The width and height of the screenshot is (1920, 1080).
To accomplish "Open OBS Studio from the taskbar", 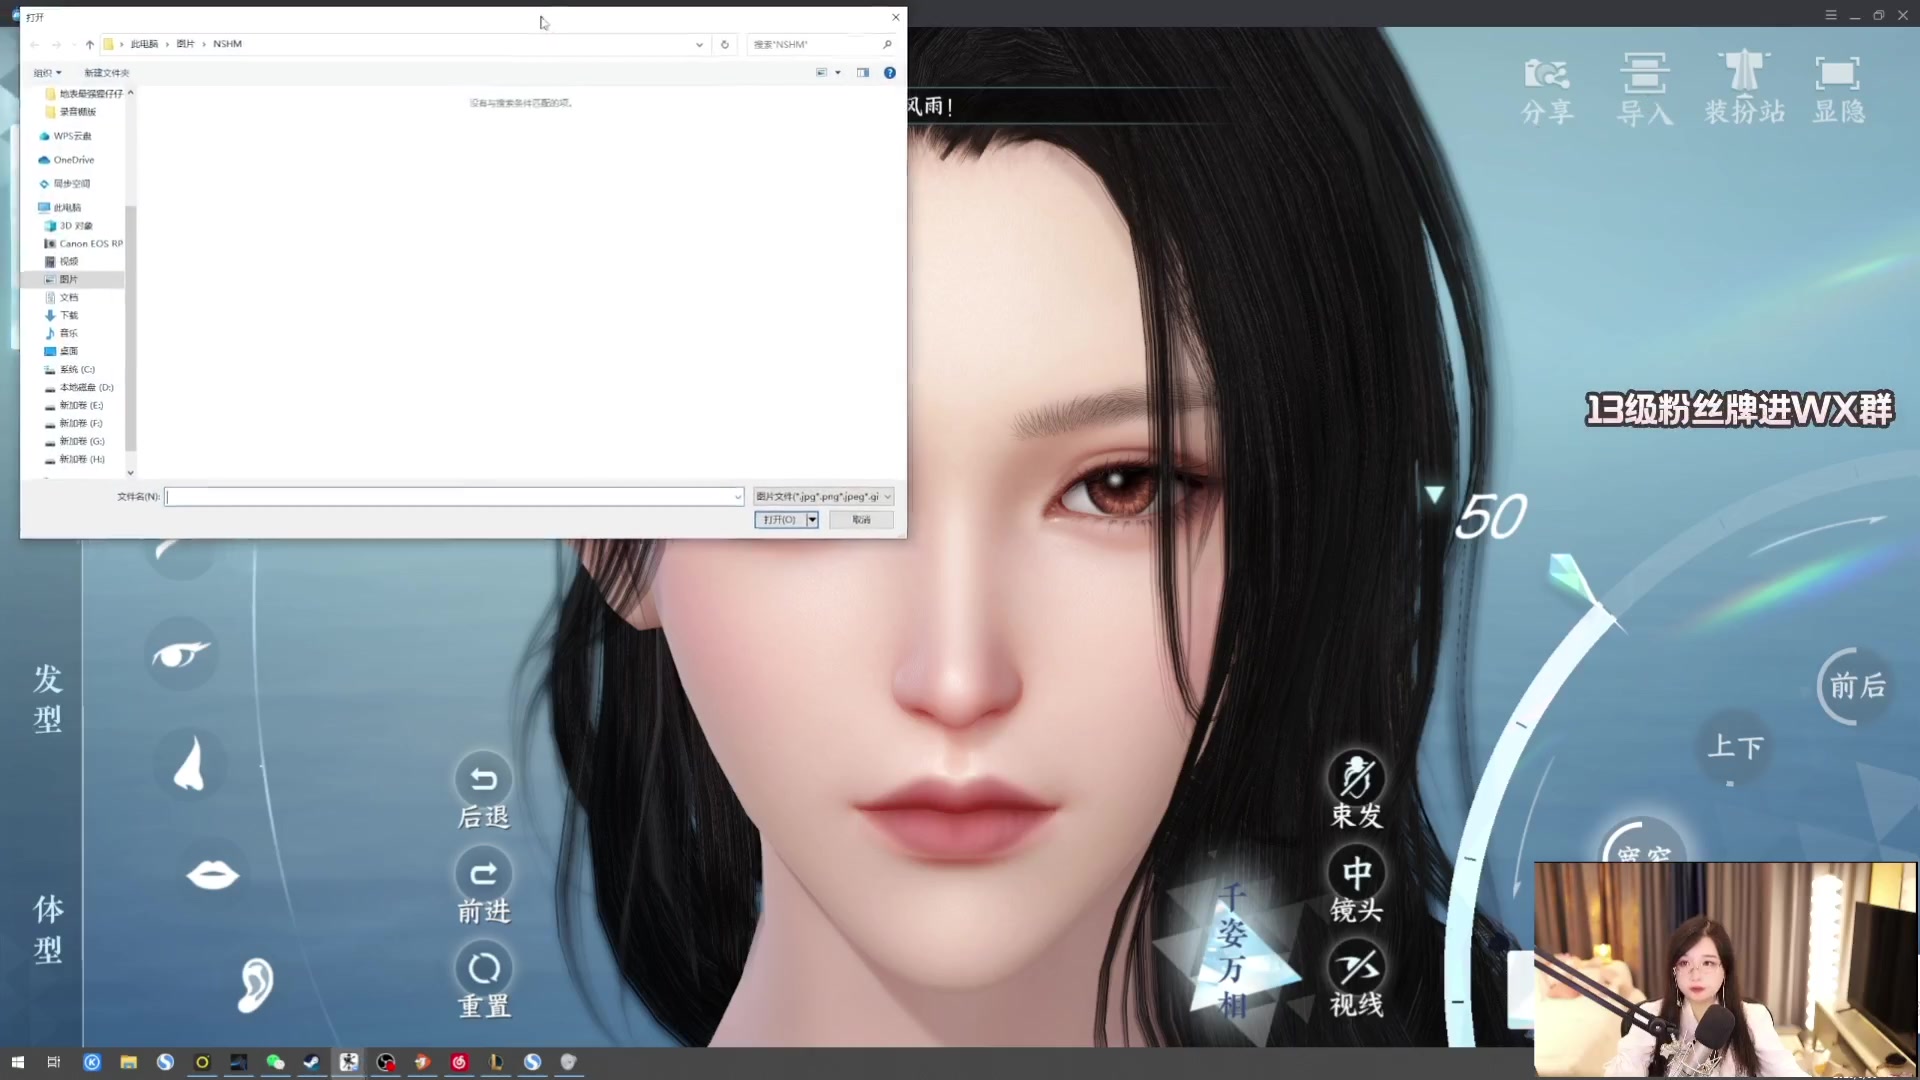I will point(386,1062).
